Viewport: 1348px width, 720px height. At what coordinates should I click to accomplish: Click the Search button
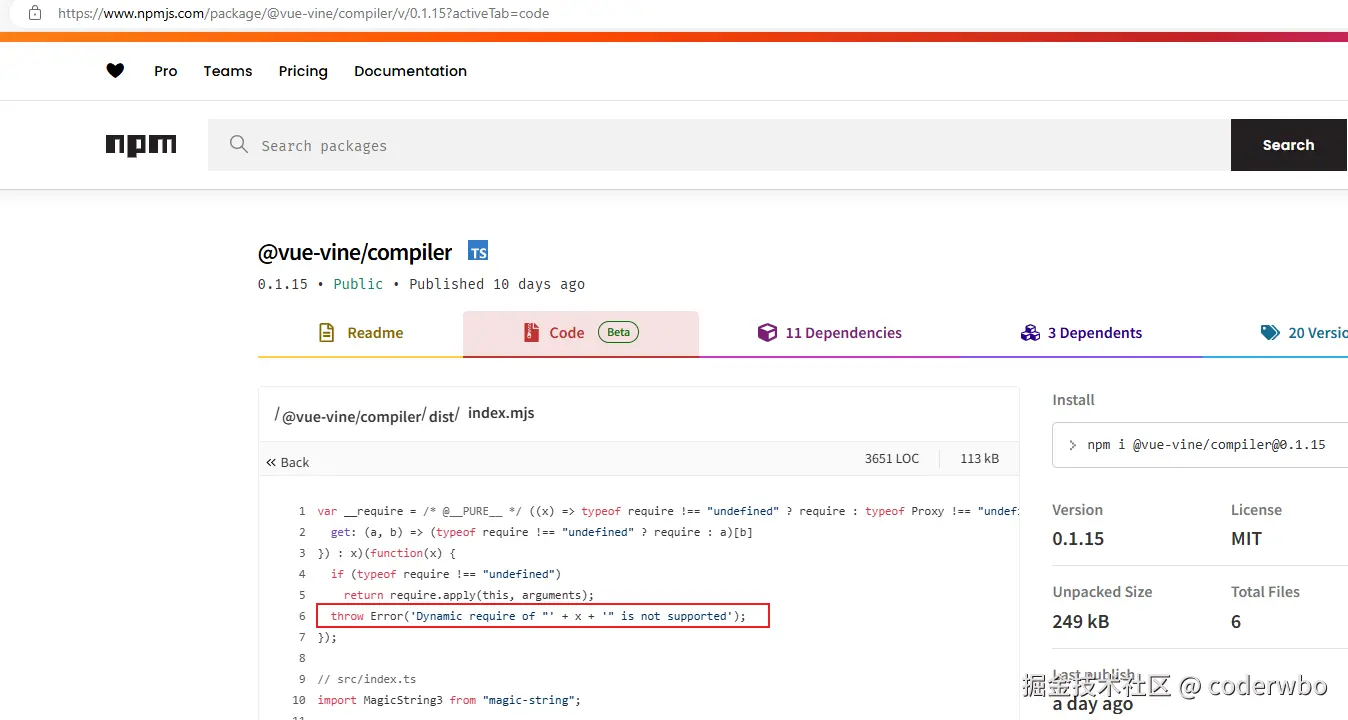[x=1289, y=145]
